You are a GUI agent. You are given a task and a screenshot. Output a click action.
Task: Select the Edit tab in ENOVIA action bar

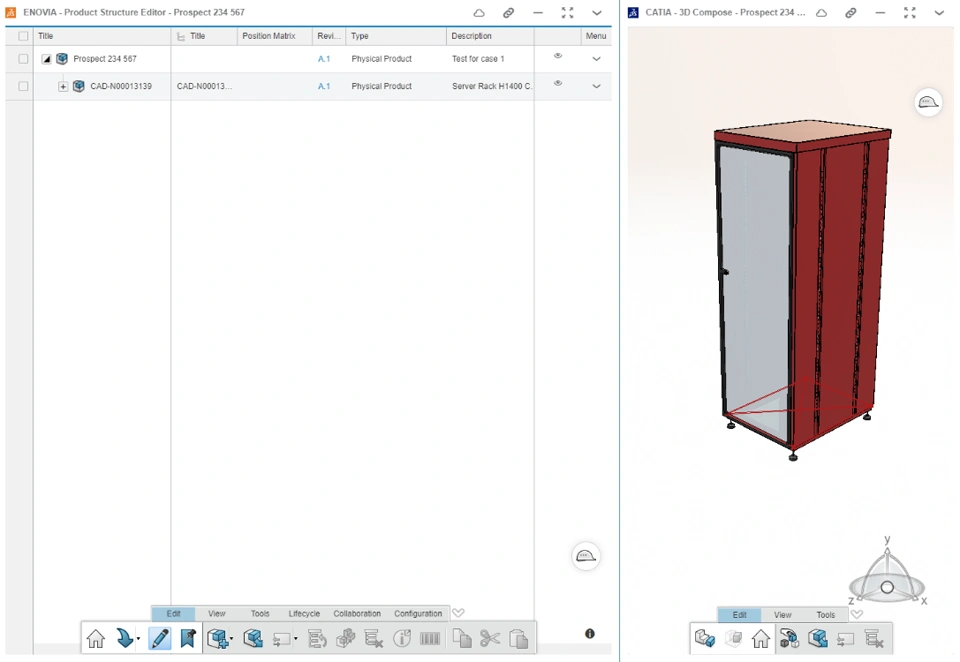coord(173,614)
